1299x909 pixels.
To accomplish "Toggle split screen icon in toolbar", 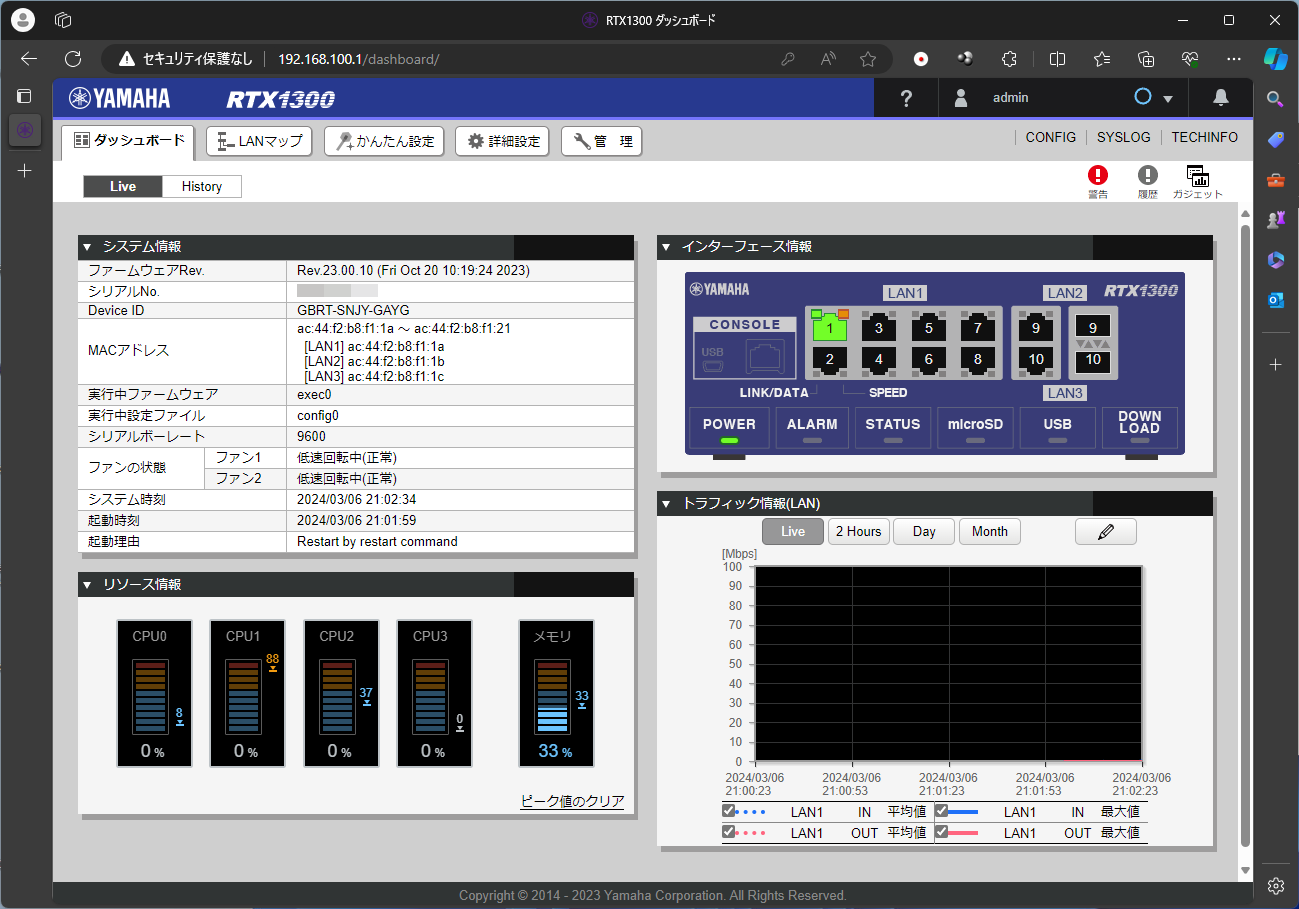I will tap(1057, 59).
